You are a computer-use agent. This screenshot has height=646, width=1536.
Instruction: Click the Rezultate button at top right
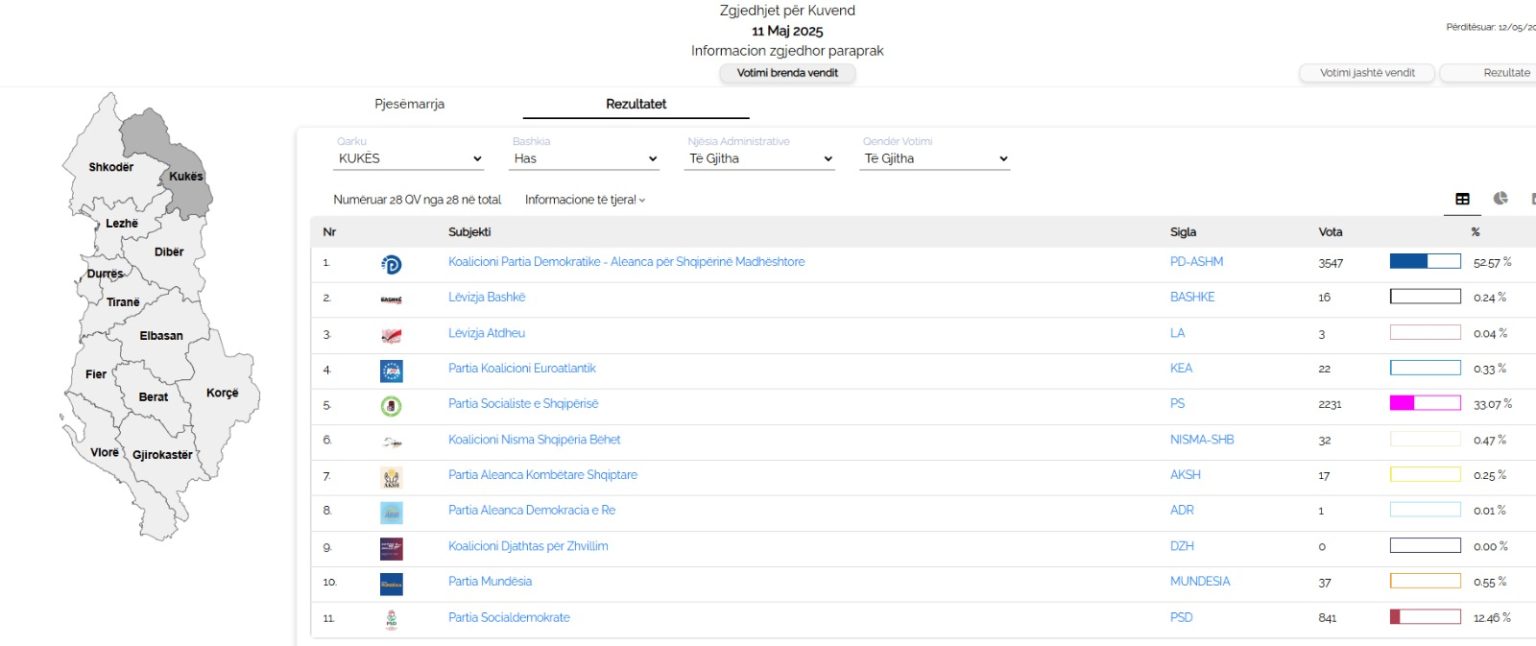coord(1490,73)
